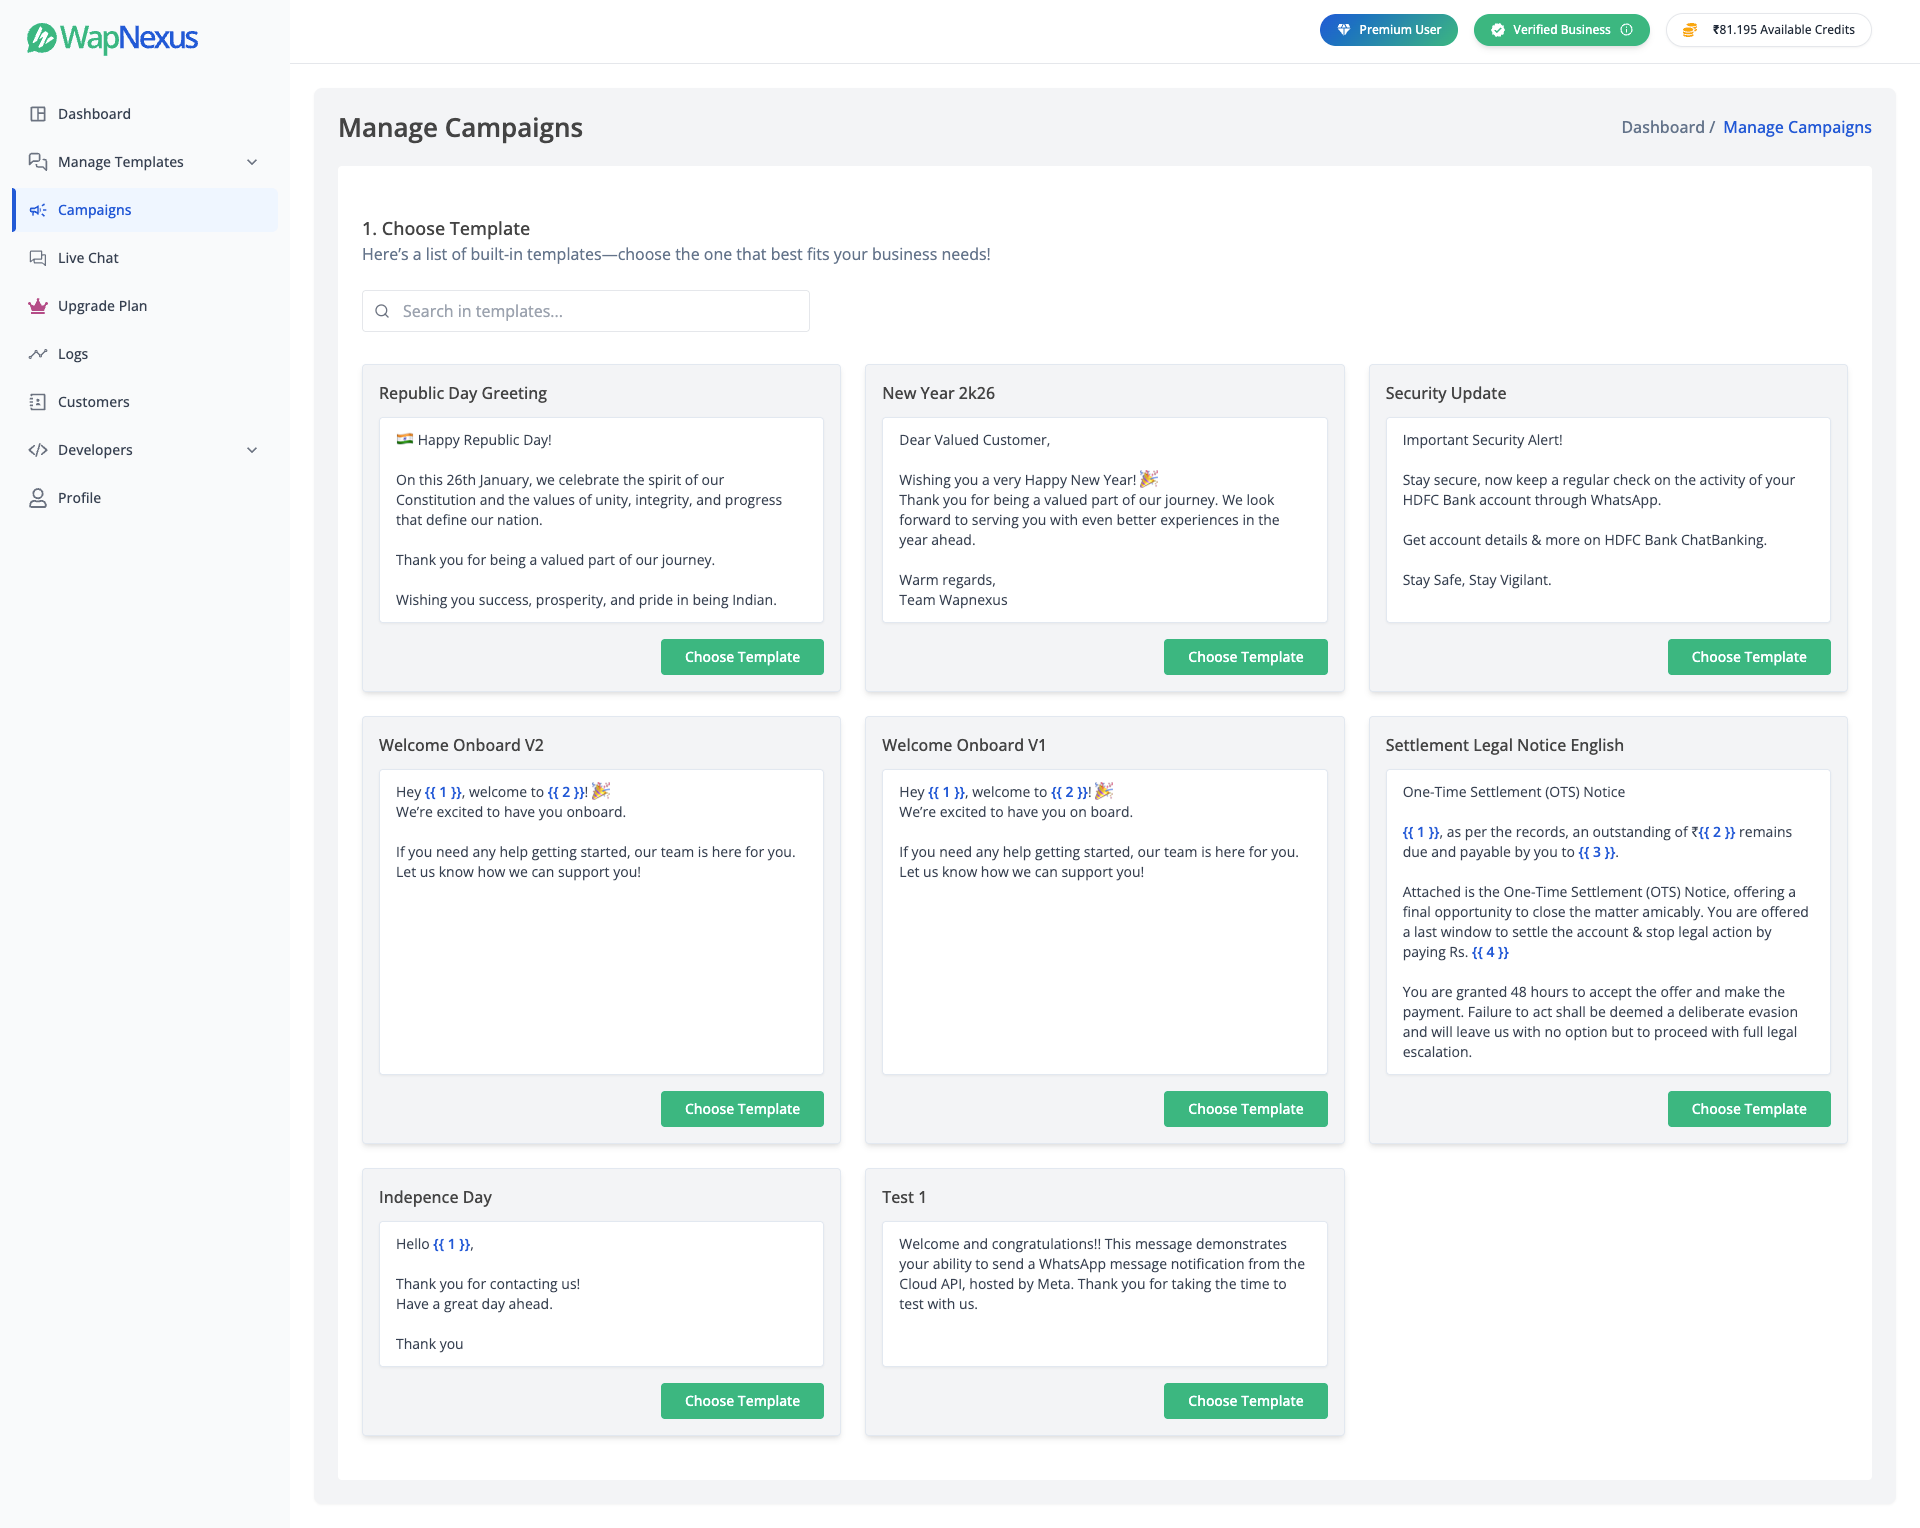1920x1528 pixels.
Task: Choose the Security Update template
Action: tap(1748, 657)
